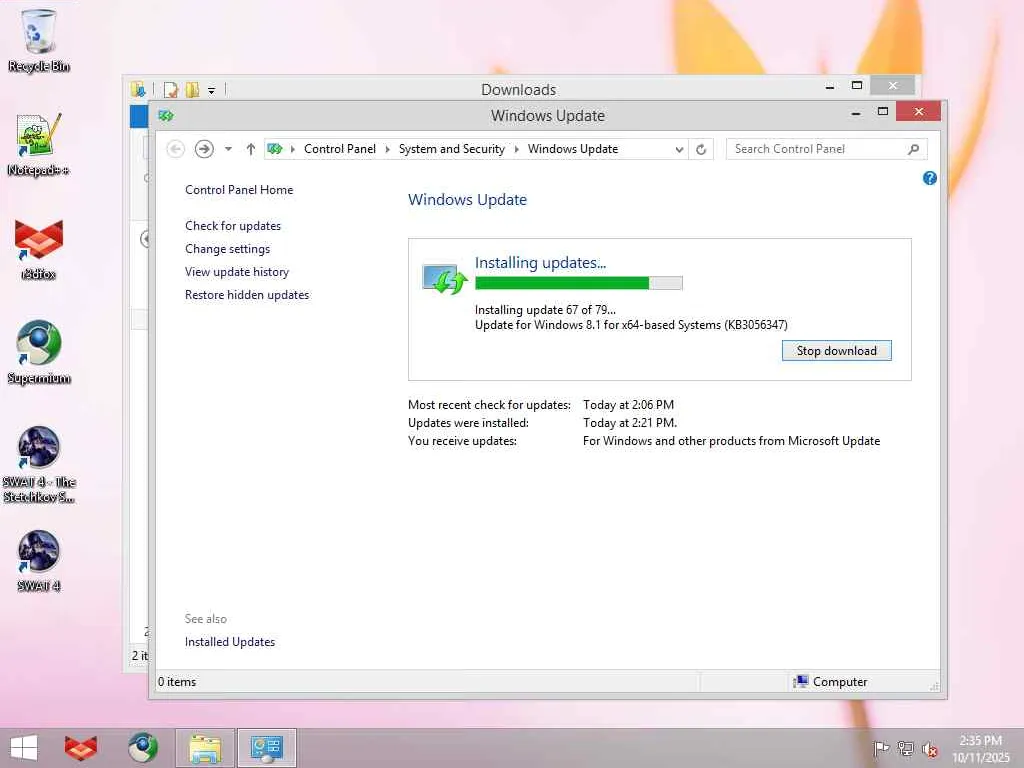1024x768 pixels.
Task: Open Downloads quick access toolbar dropdown
Action: pyautogui.click(x=212, y=90)
